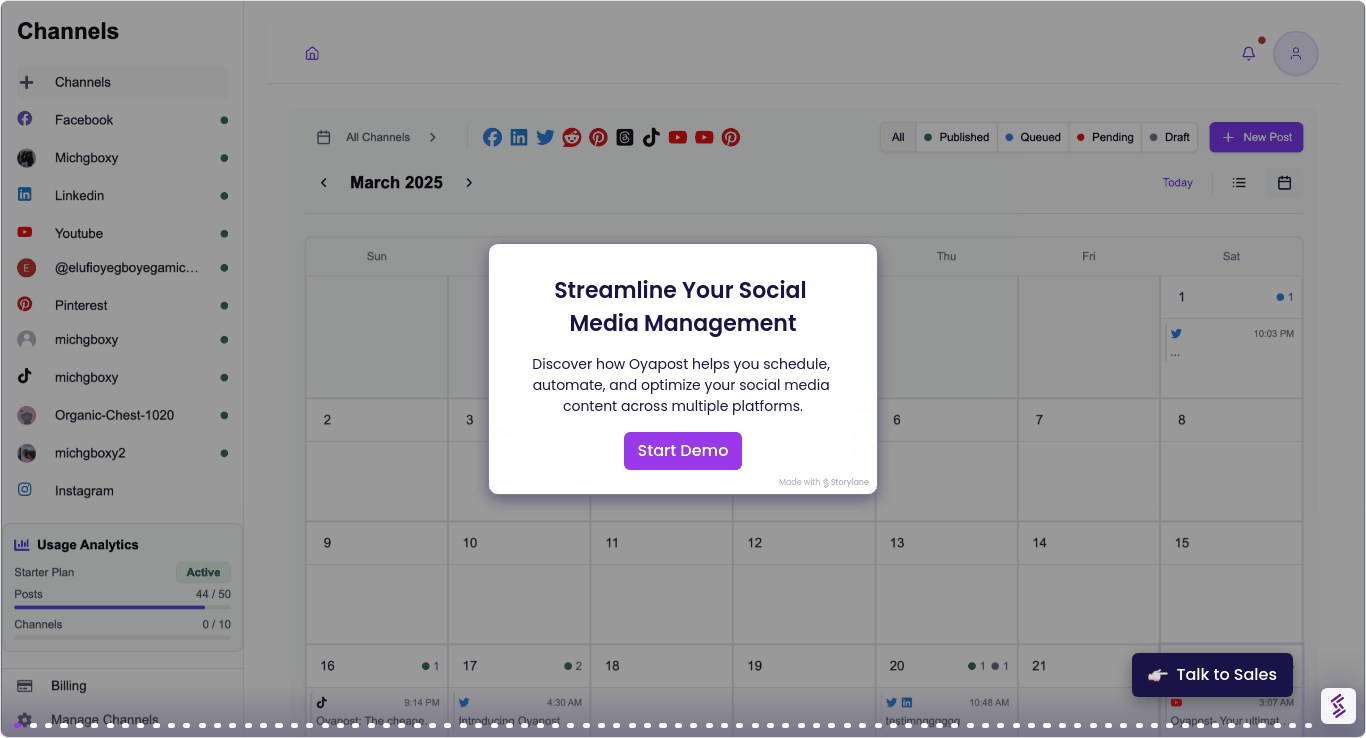Filter posts by Queued status
The image size is (1366, 738).
click(1033, 137)
